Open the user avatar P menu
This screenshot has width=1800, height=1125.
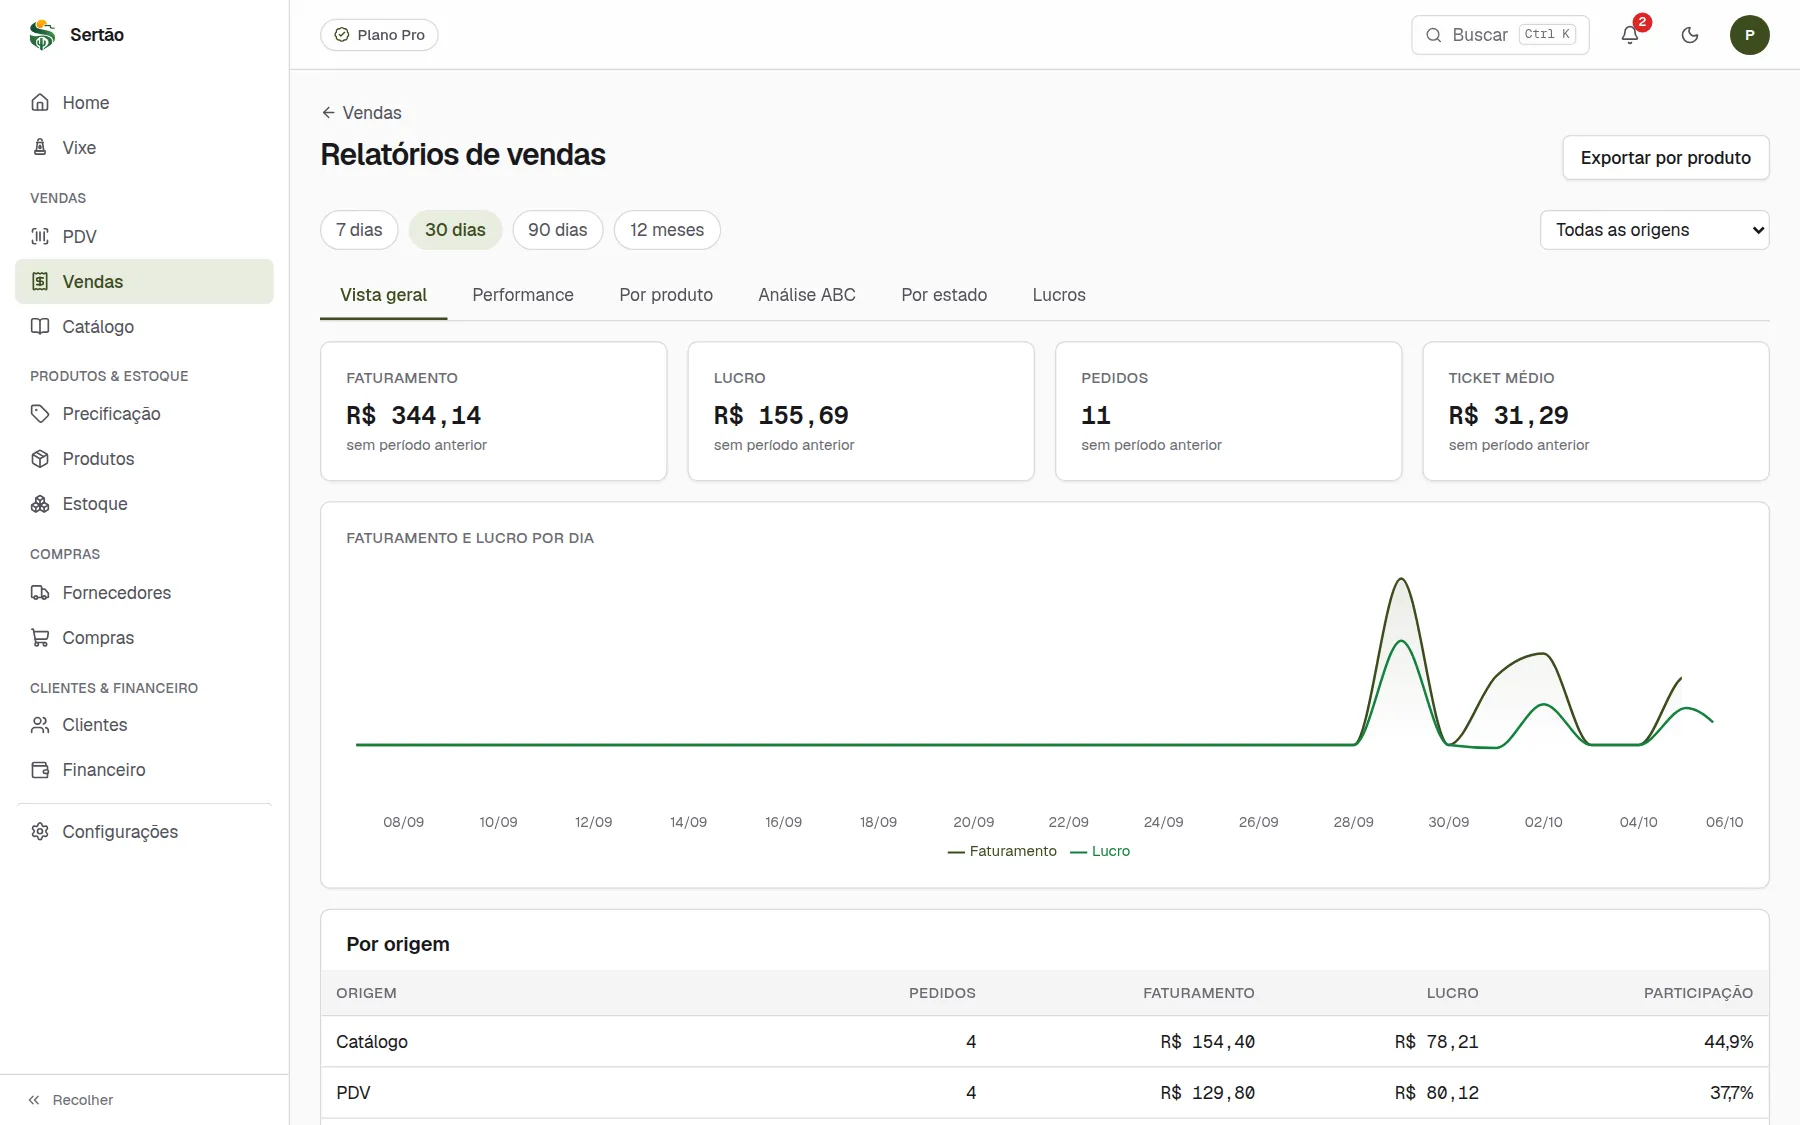pos(1750,35)
